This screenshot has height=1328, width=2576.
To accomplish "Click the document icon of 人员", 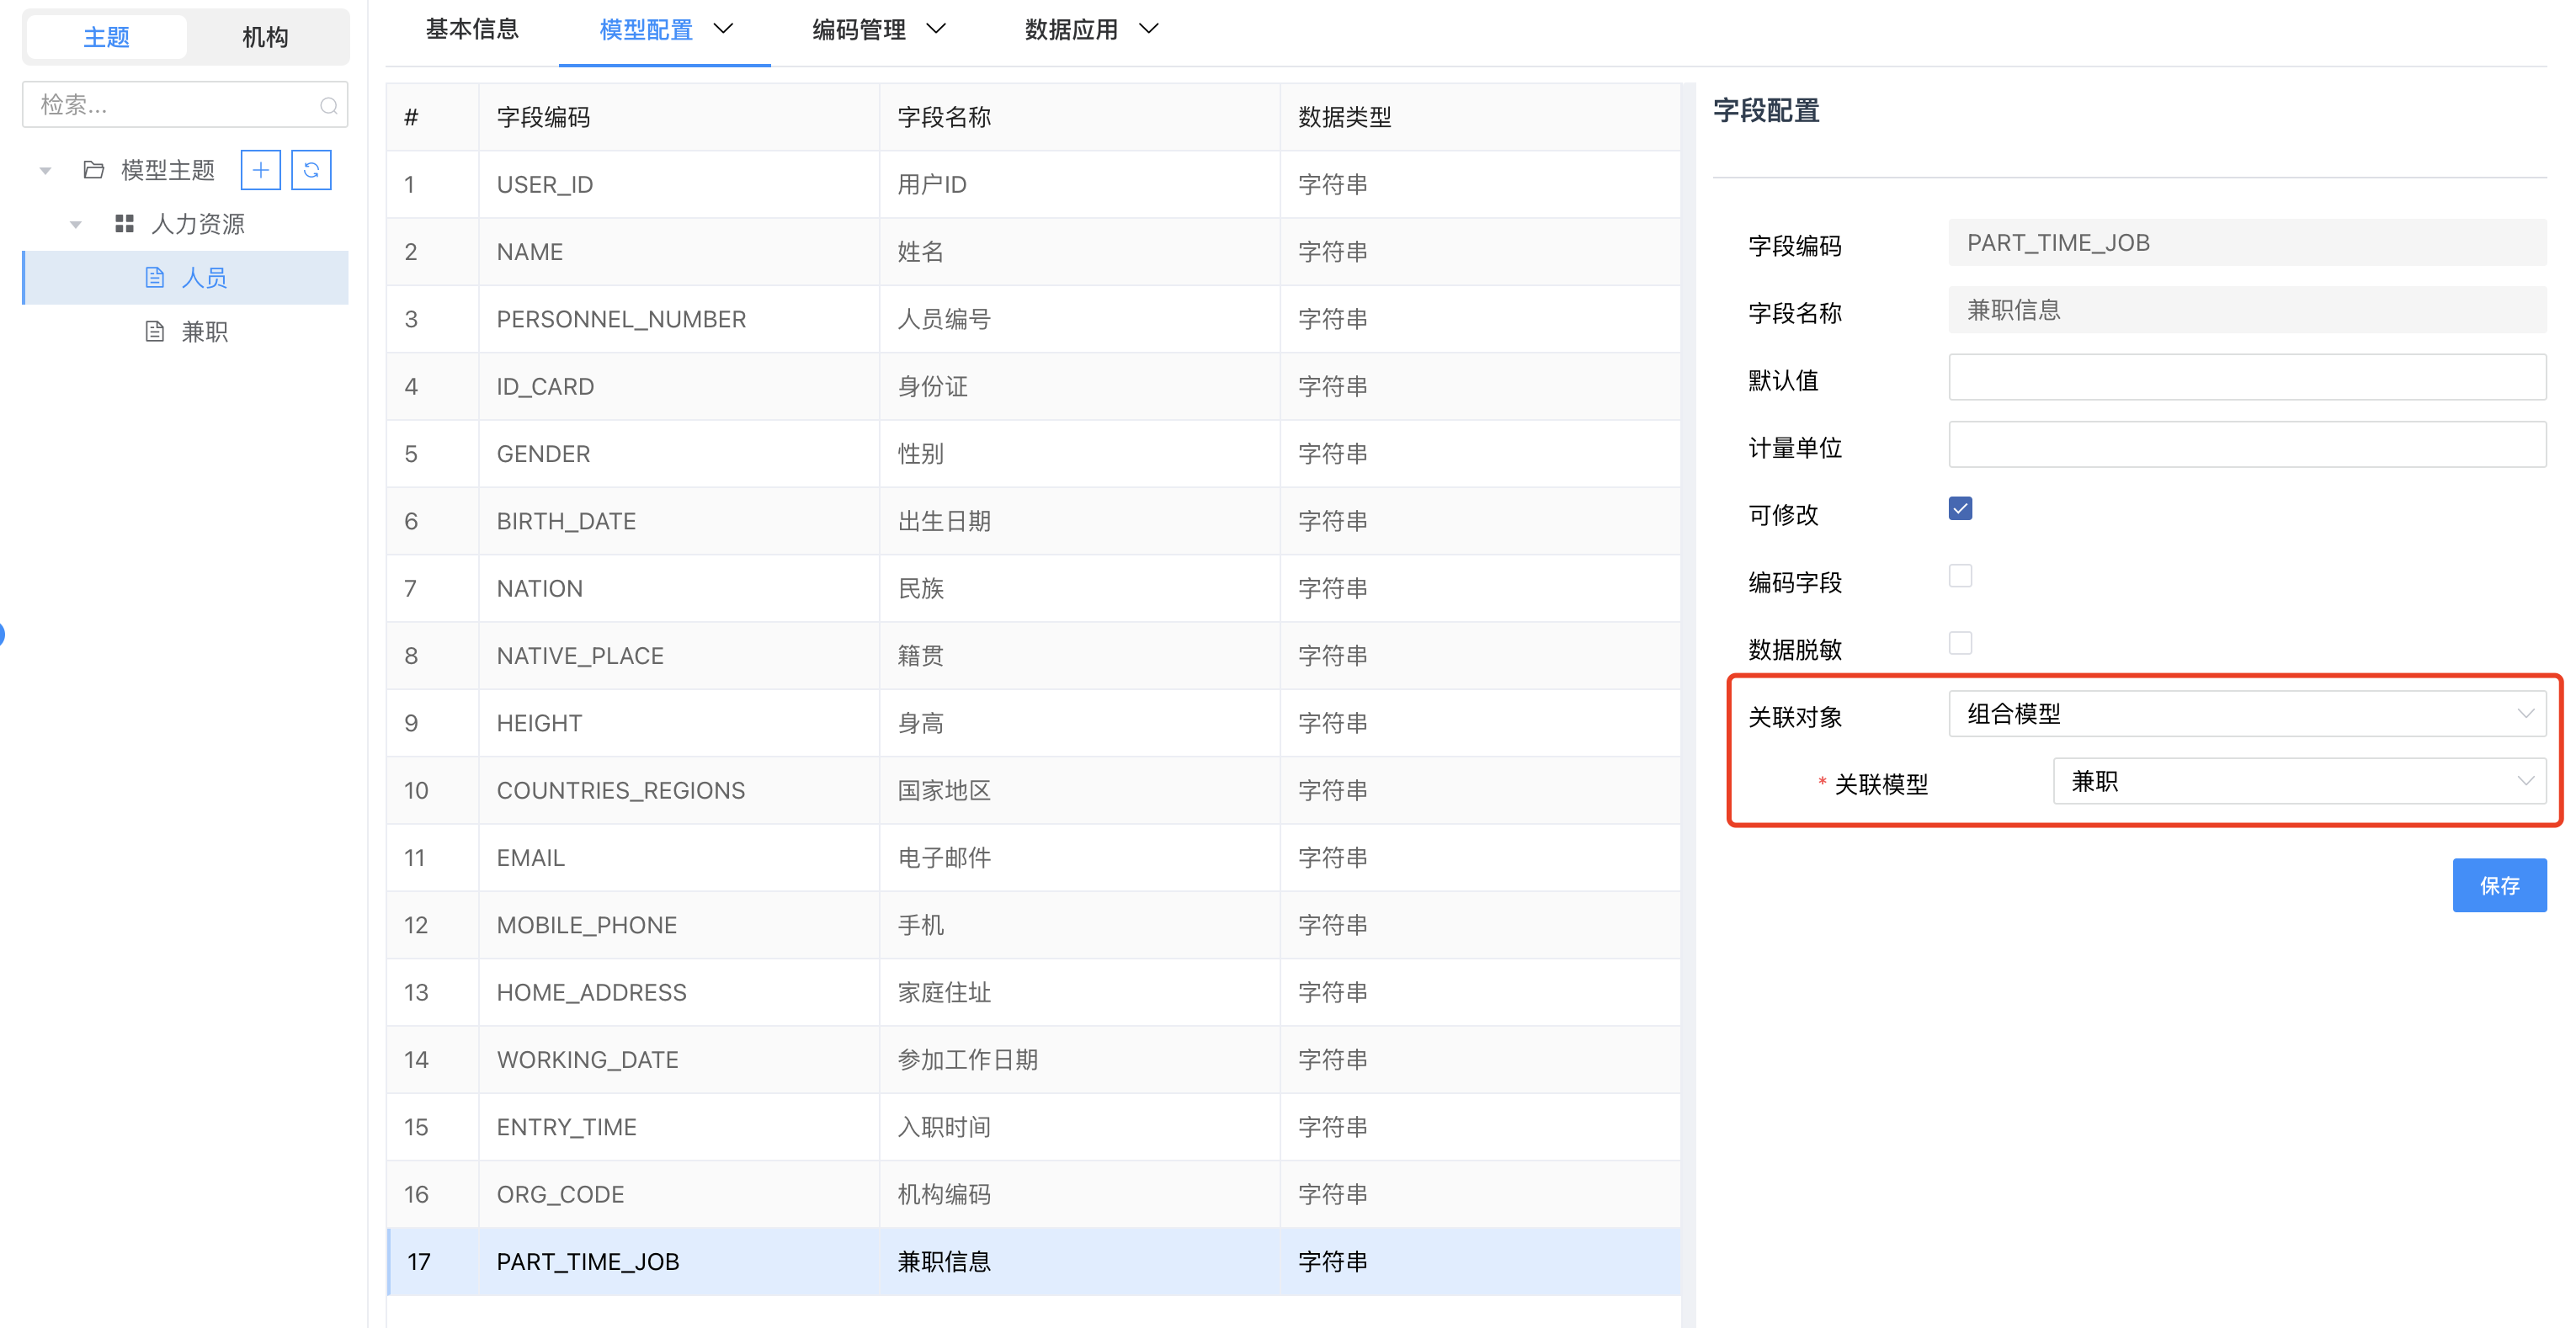I will tap(154, 277).
